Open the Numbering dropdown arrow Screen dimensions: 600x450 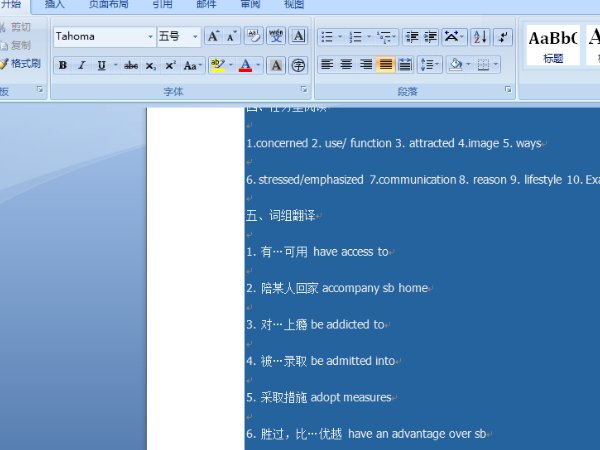tap(369, 37)
